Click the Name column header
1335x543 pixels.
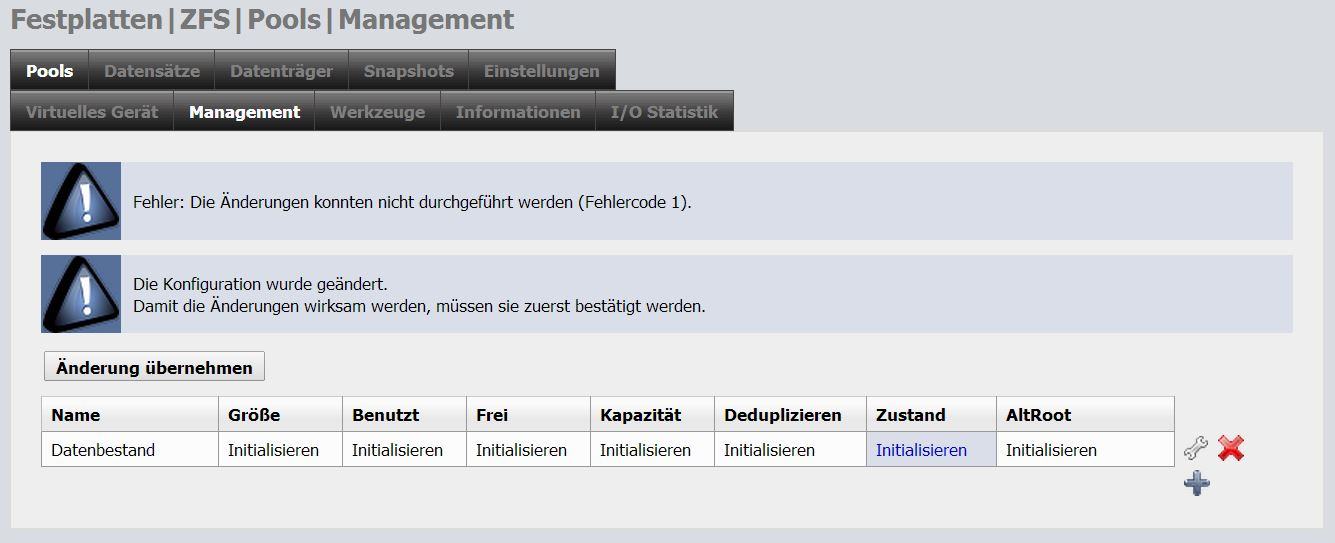[x=129, y=415]
